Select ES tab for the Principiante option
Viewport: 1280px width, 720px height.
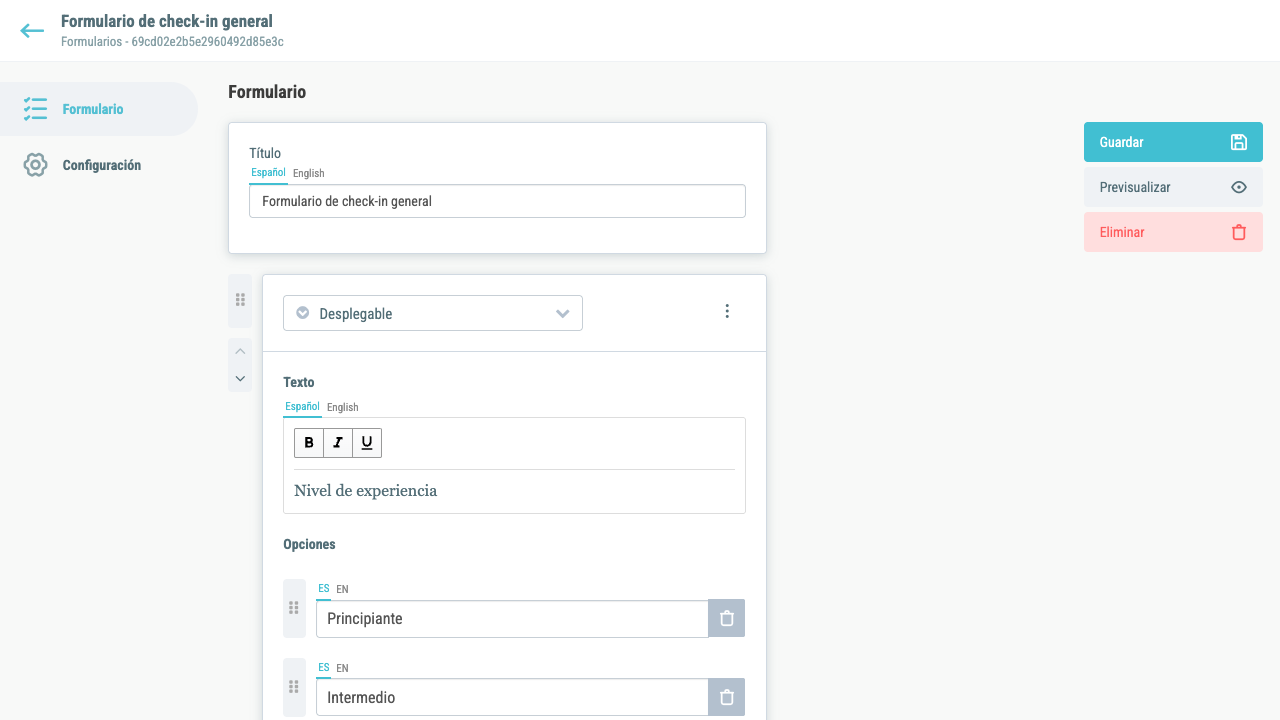[x=323, y=589]
